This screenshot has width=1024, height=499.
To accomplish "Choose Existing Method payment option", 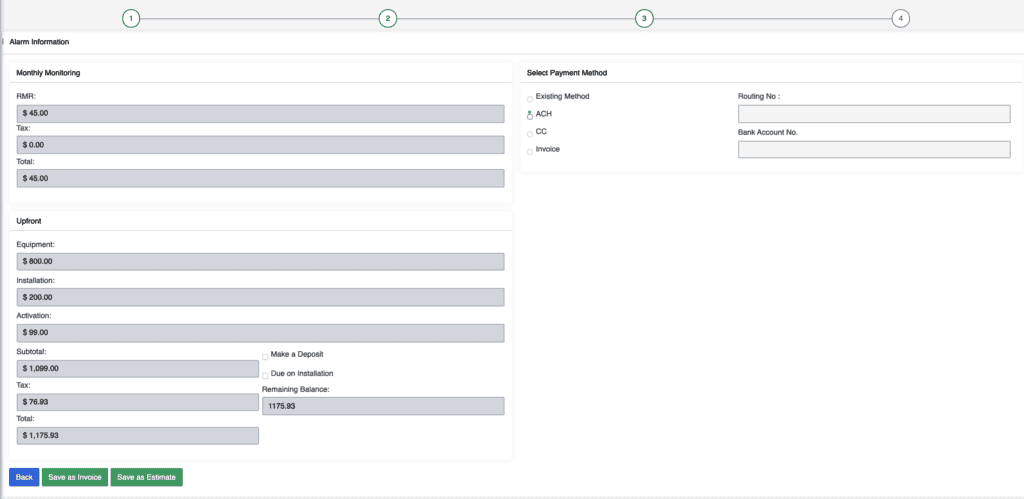I will (x=530, y=99).
